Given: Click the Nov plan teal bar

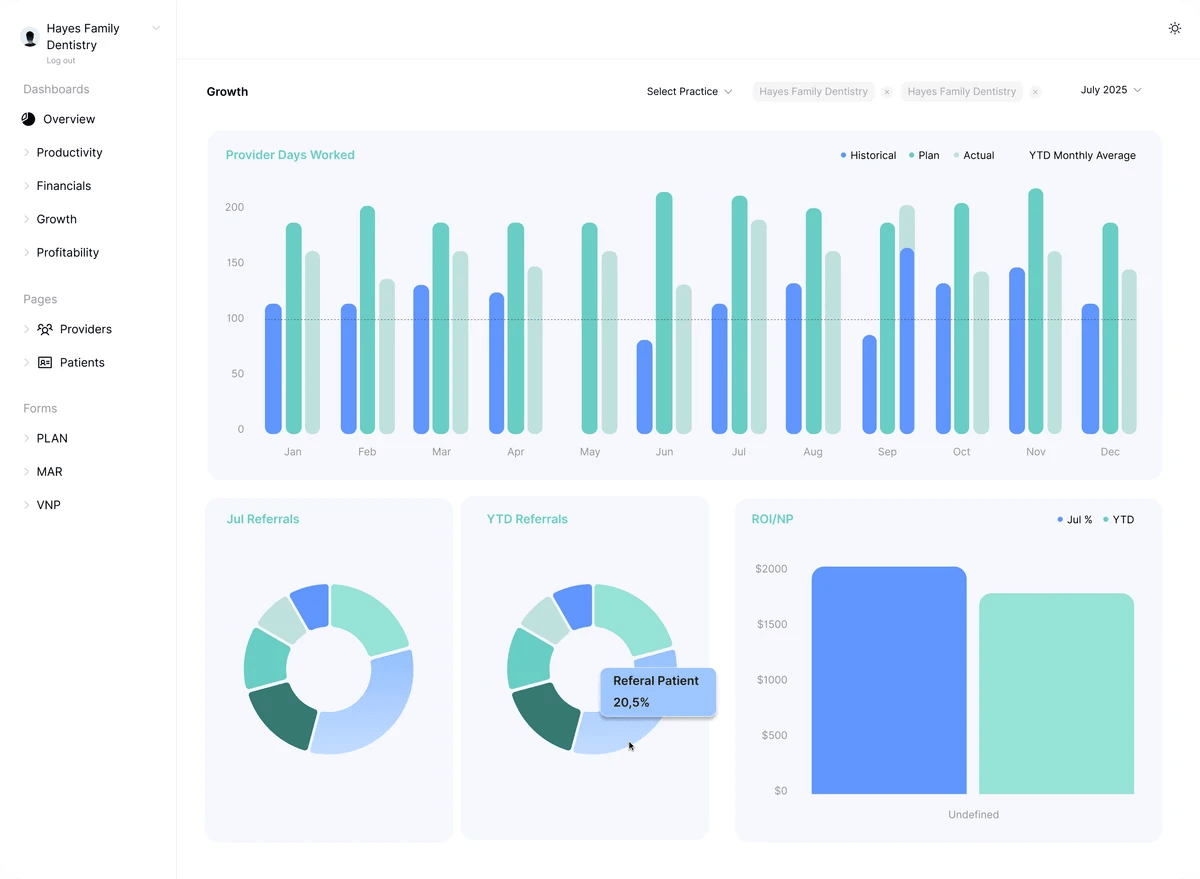Looking at the screenshot, I should tap(1036, 311).
